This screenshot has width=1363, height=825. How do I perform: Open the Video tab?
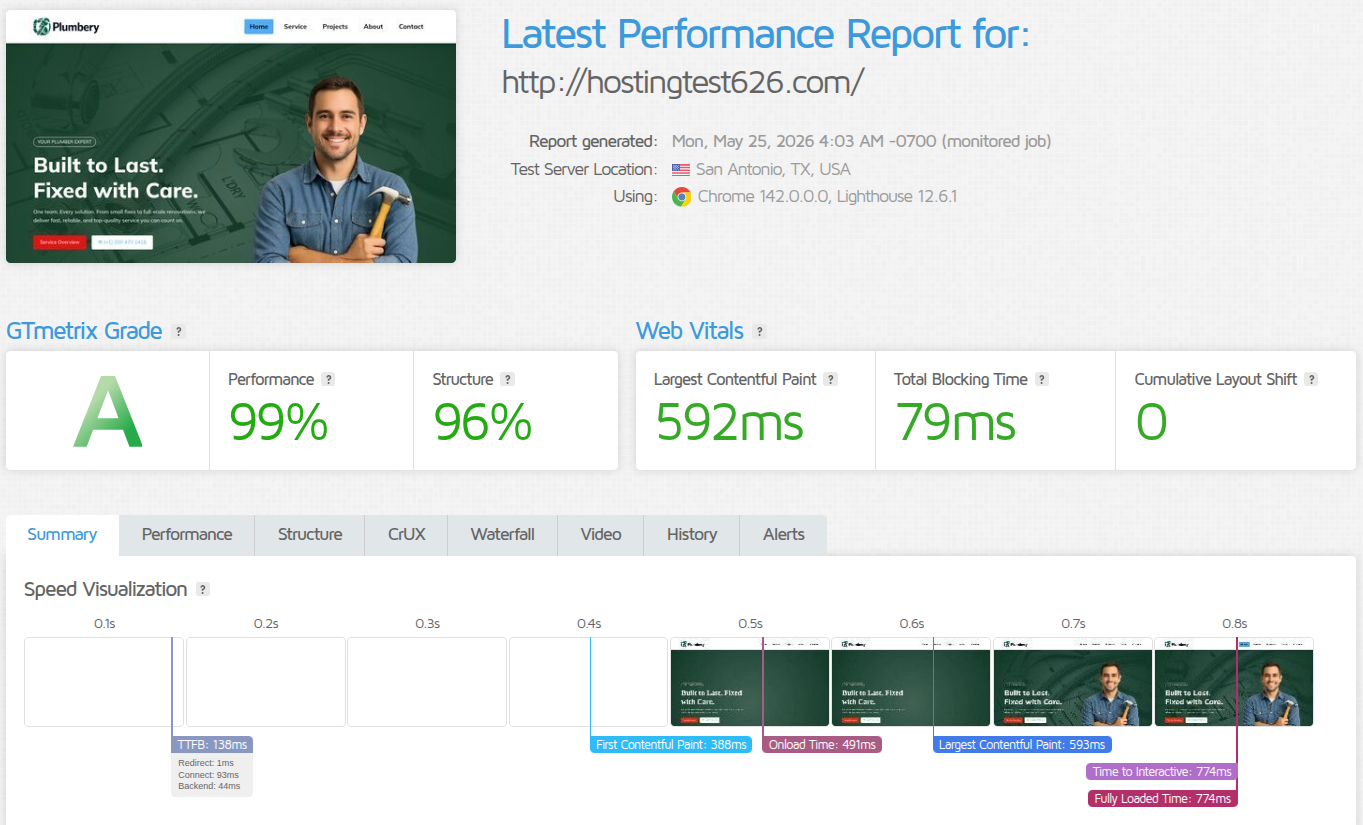pyautogui.click(x=601, y=535)
